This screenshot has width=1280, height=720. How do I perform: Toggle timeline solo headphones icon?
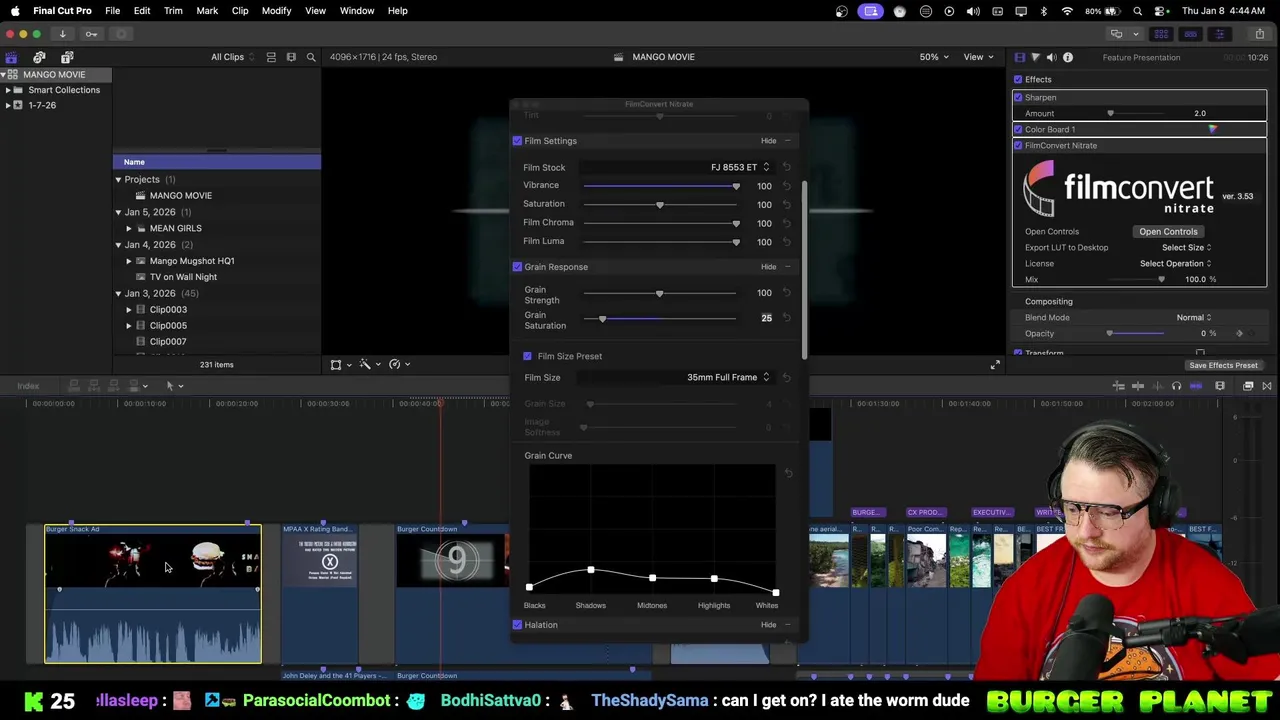pyautogui.click(x=1176, y=386)
